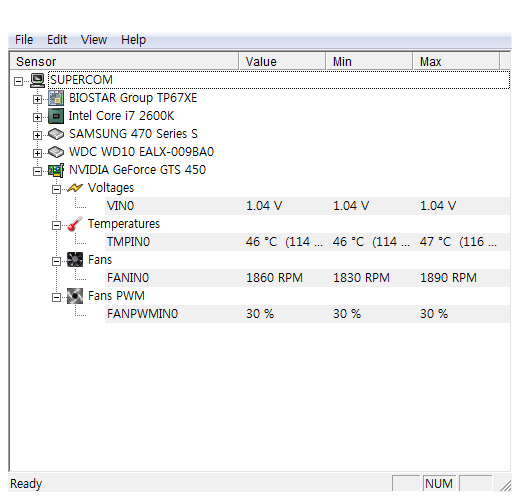This screenshot has width=520, height=500.
Task: Collapse the Fans group
Action: point(56,261)
